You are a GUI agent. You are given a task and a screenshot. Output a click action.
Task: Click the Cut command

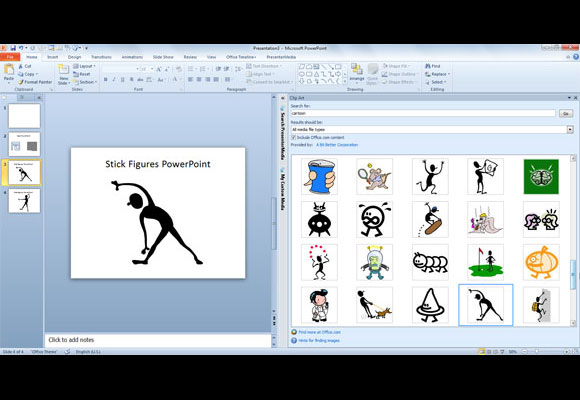coord(25,66)
